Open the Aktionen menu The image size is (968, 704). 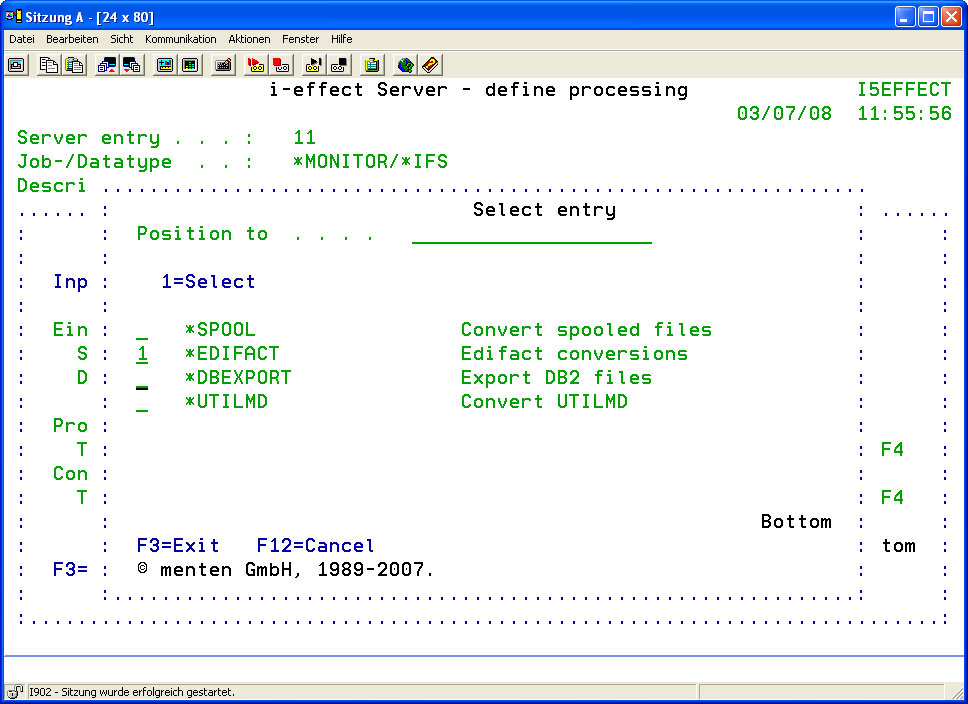click(x=249, y=39)
